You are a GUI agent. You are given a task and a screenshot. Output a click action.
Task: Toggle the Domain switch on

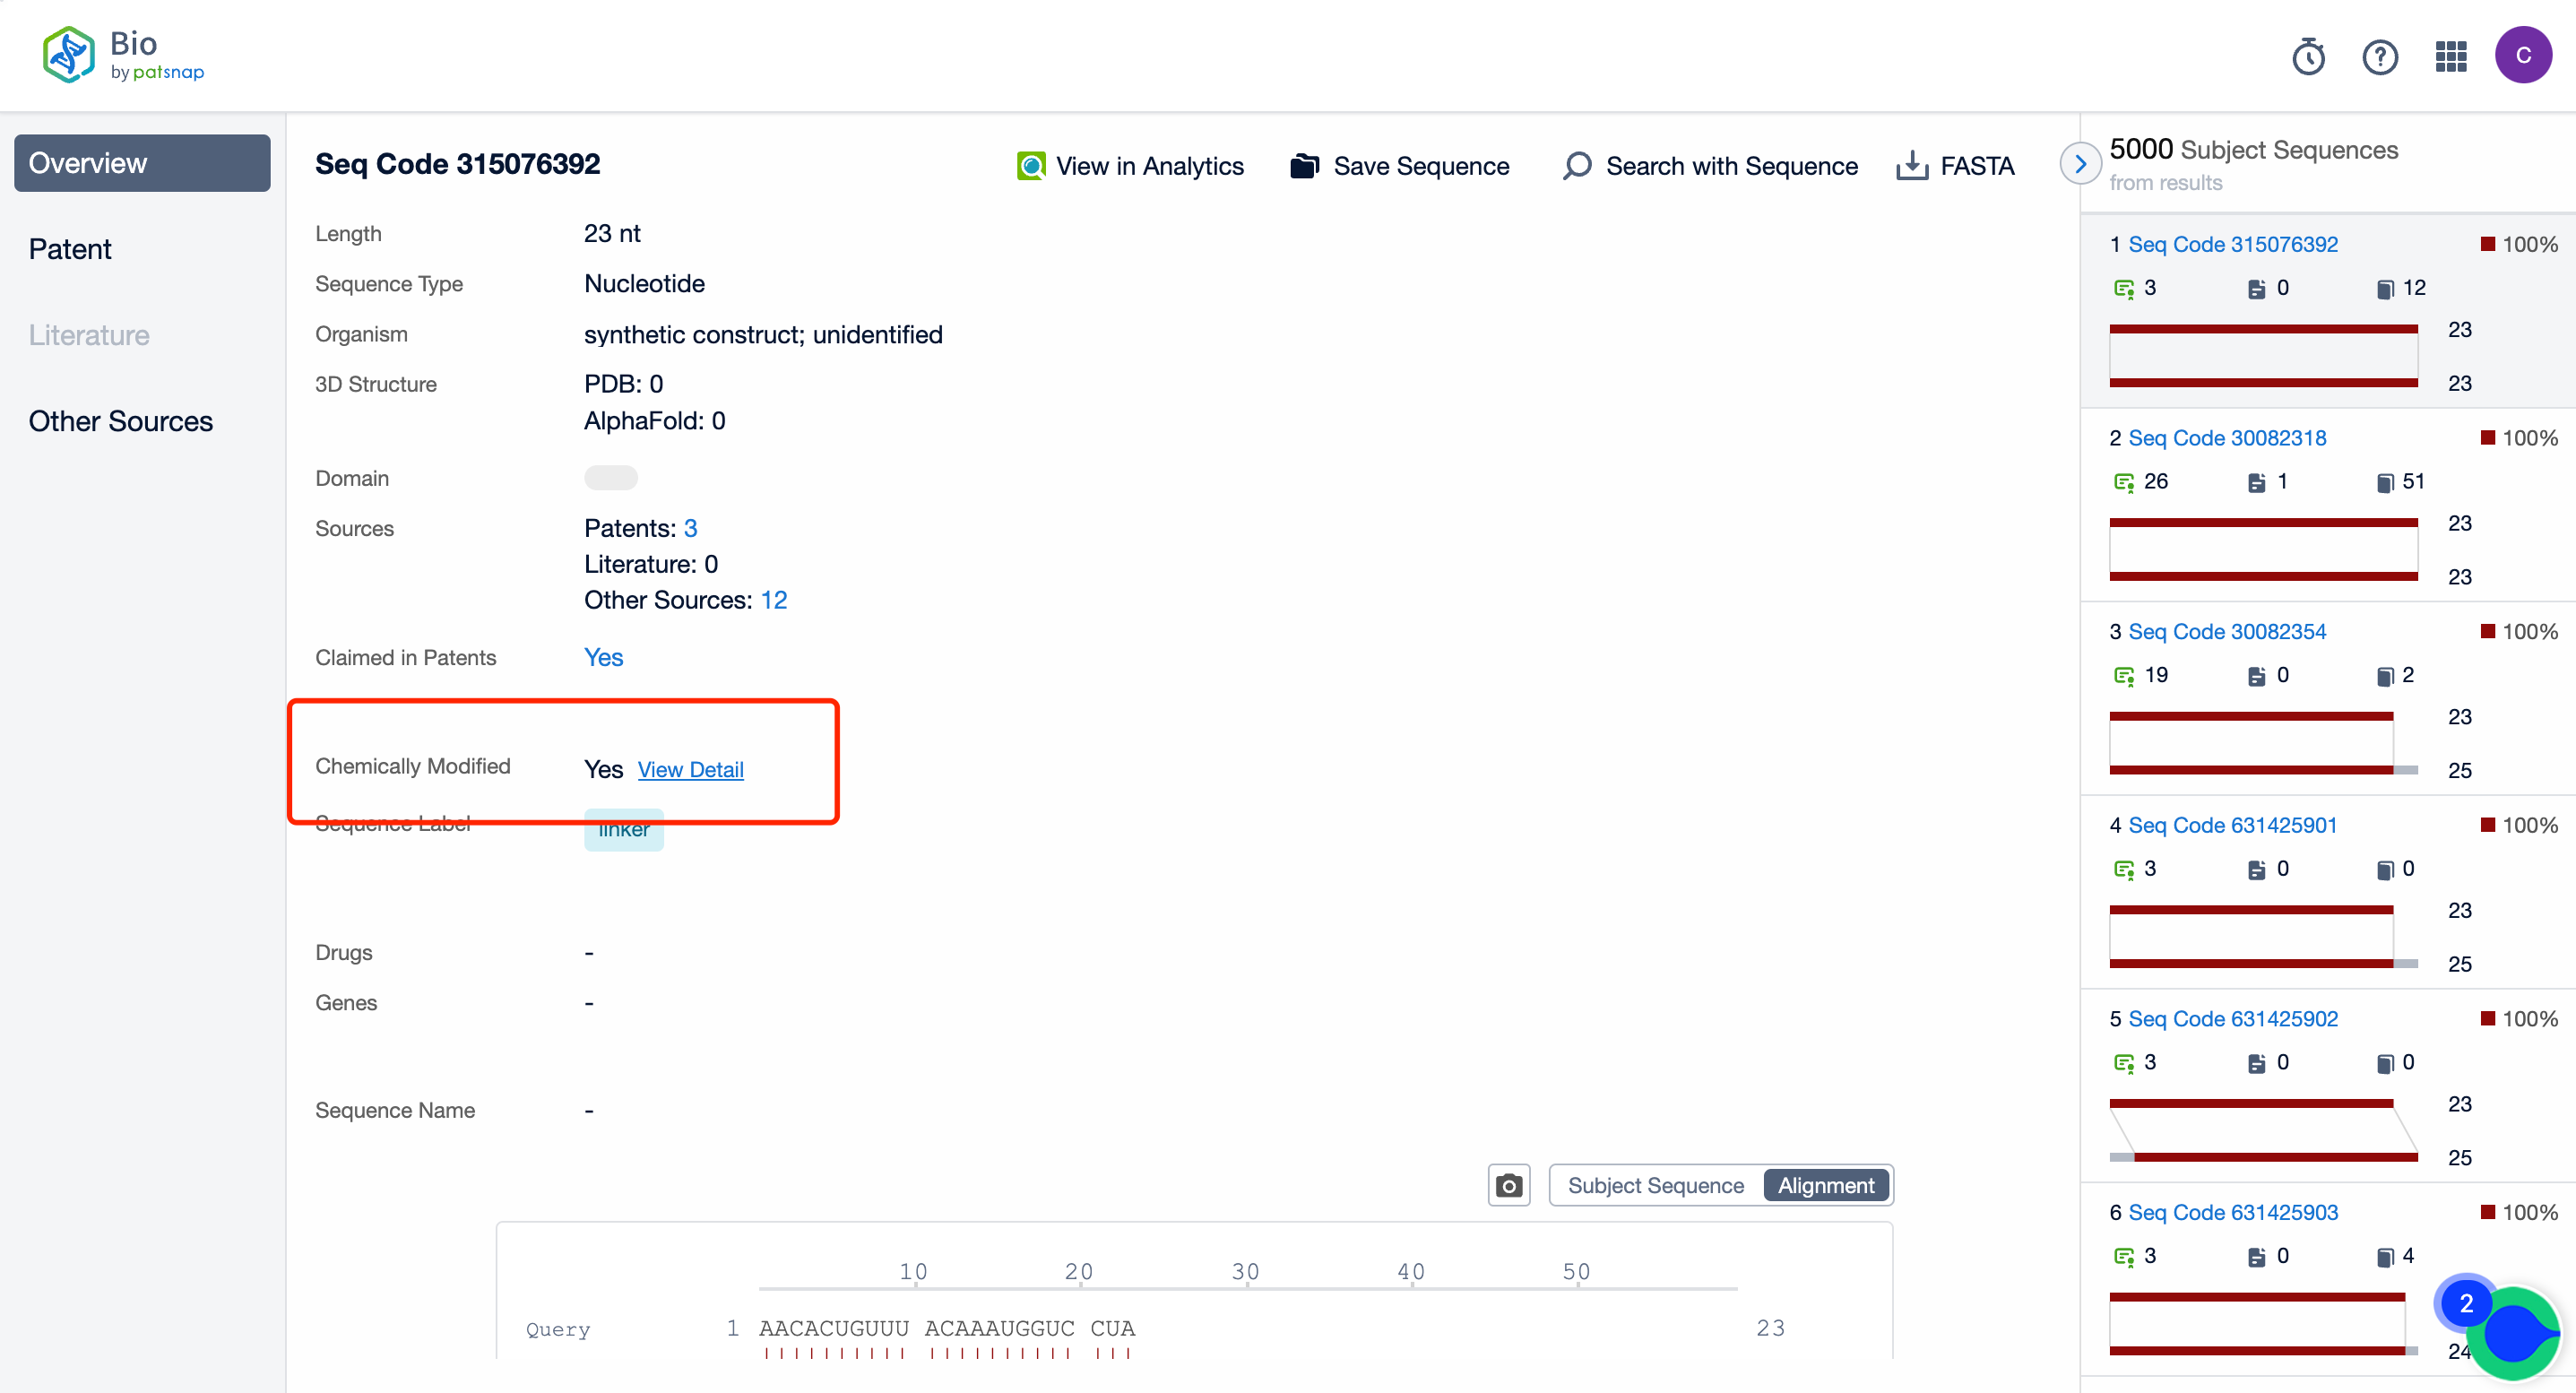click(612, 475)
